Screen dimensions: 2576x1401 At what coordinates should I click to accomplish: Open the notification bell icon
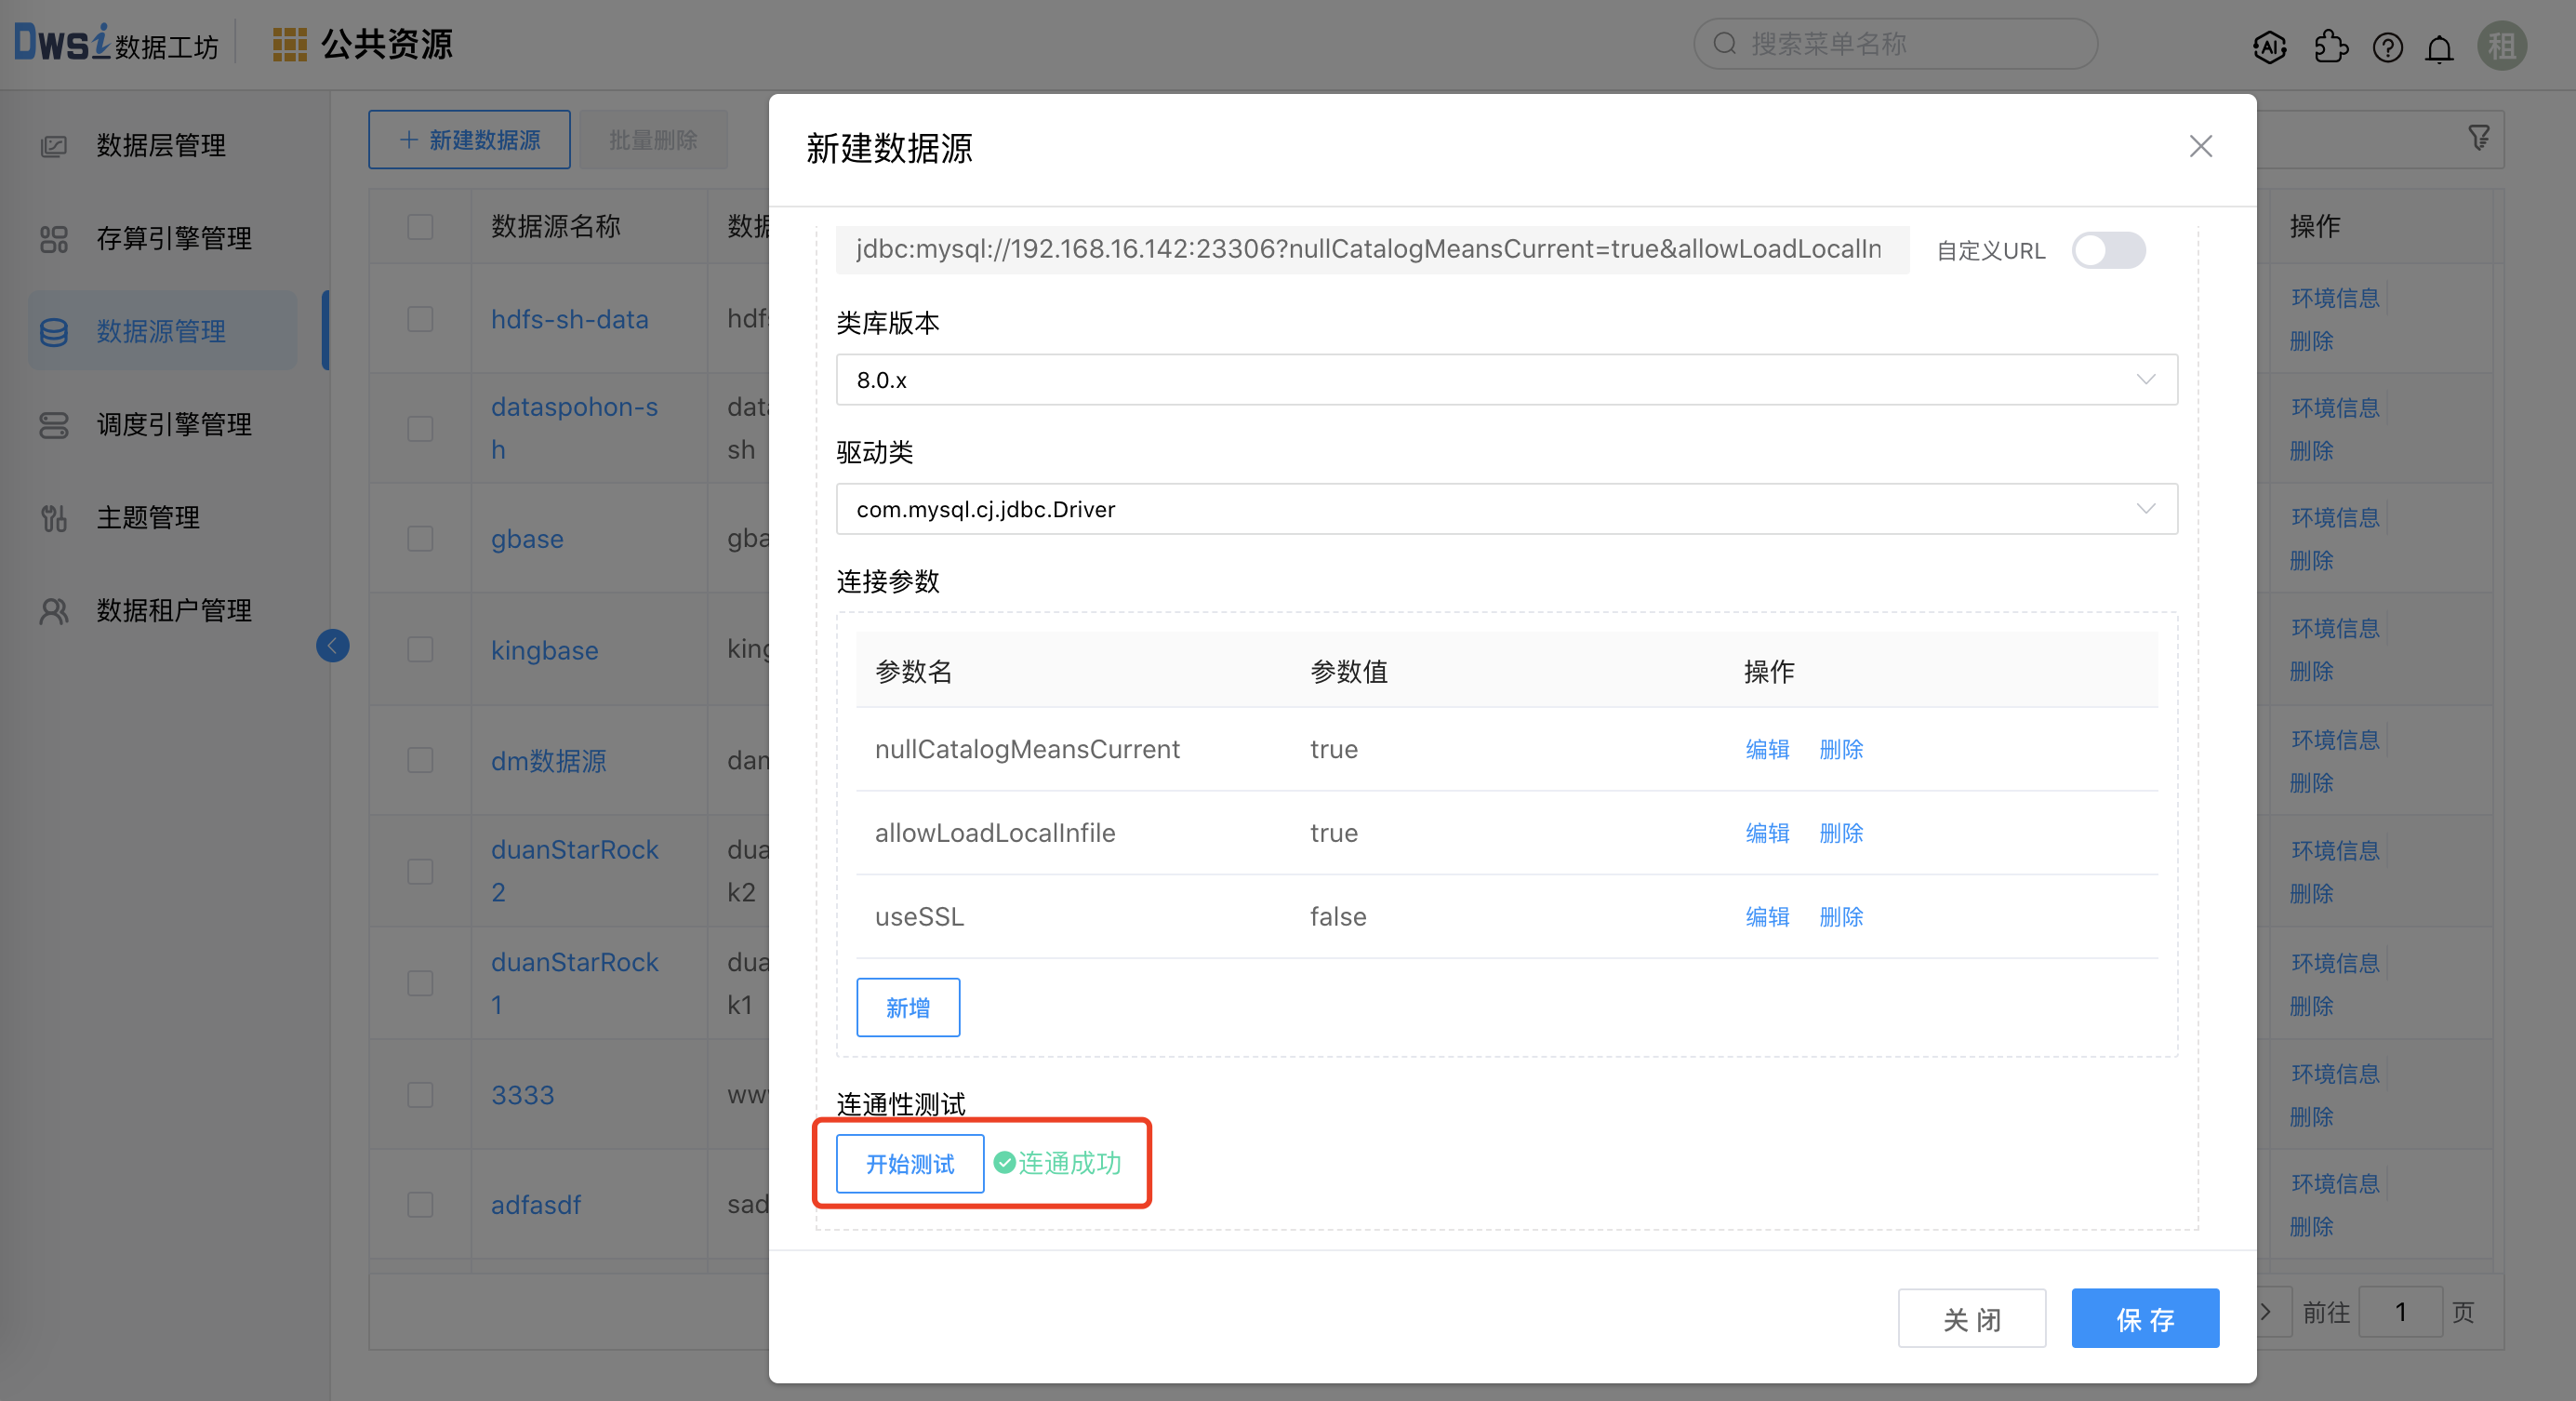2440,46
